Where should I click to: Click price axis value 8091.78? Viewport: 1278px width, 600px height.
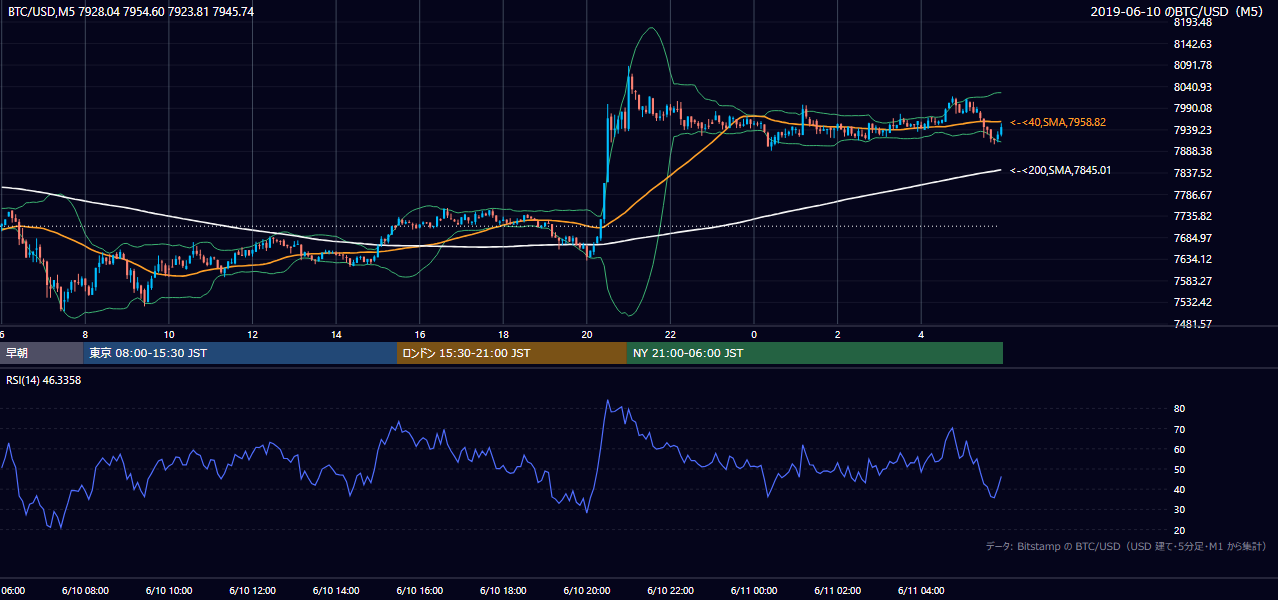coord(1193,65)
